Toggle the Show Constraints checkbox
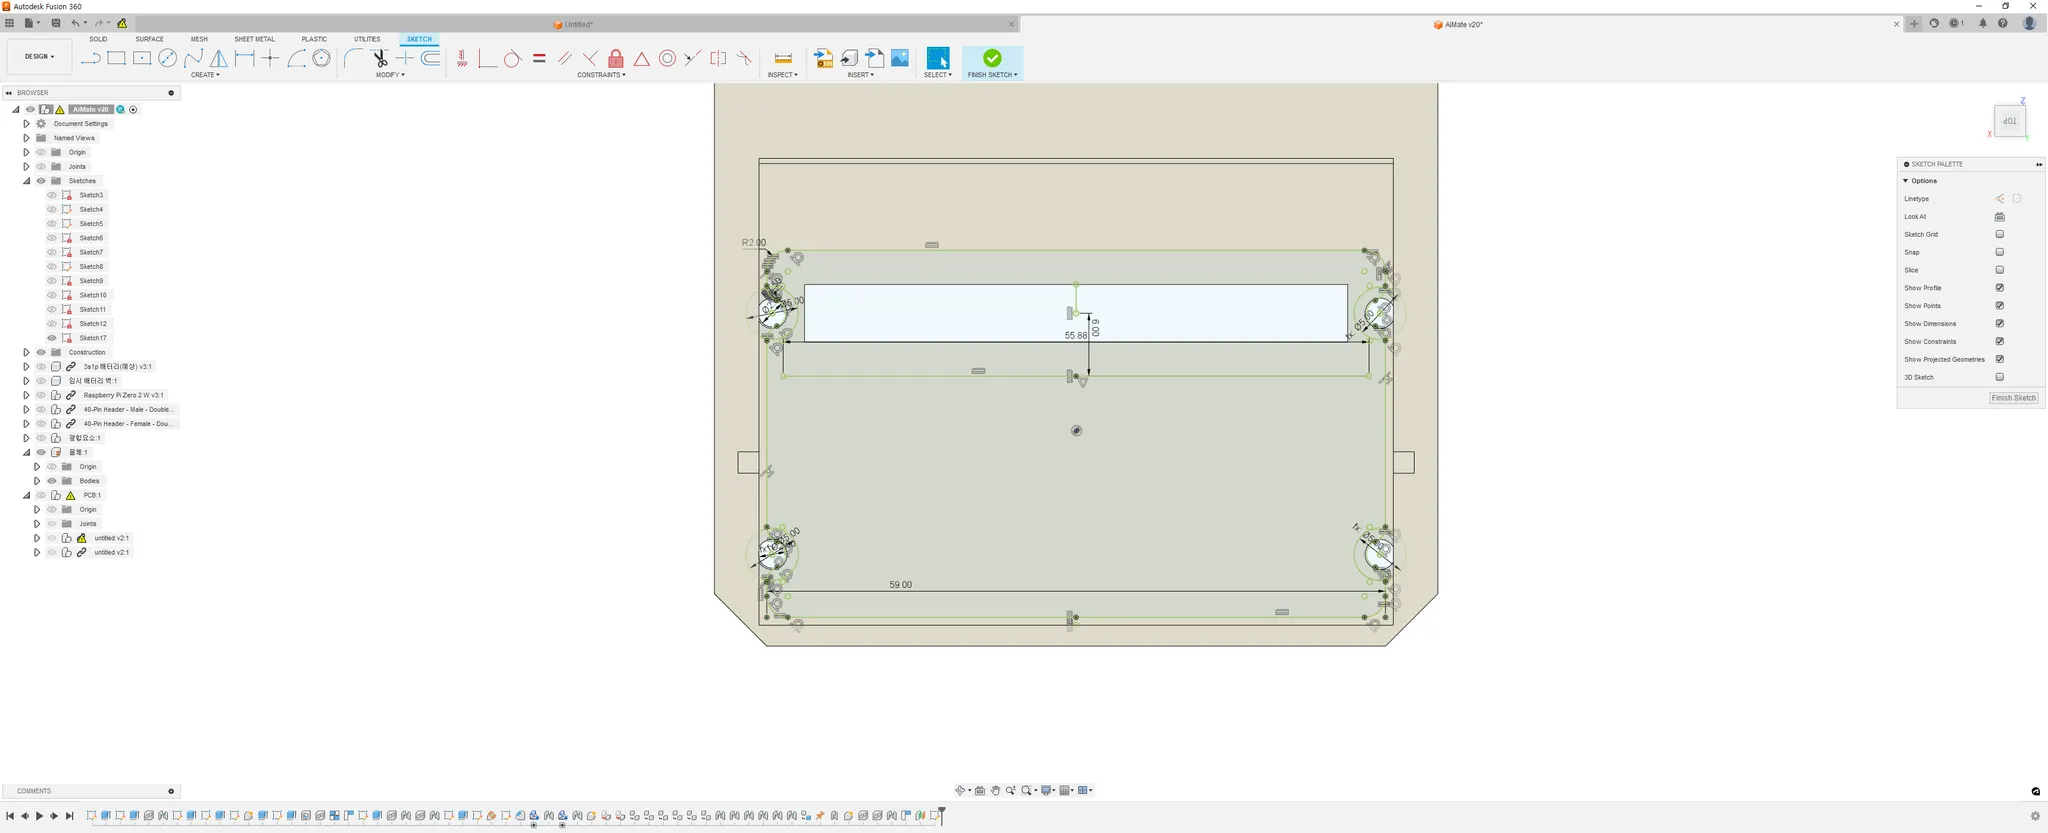2048x833 pixels. pos(2000,341)
